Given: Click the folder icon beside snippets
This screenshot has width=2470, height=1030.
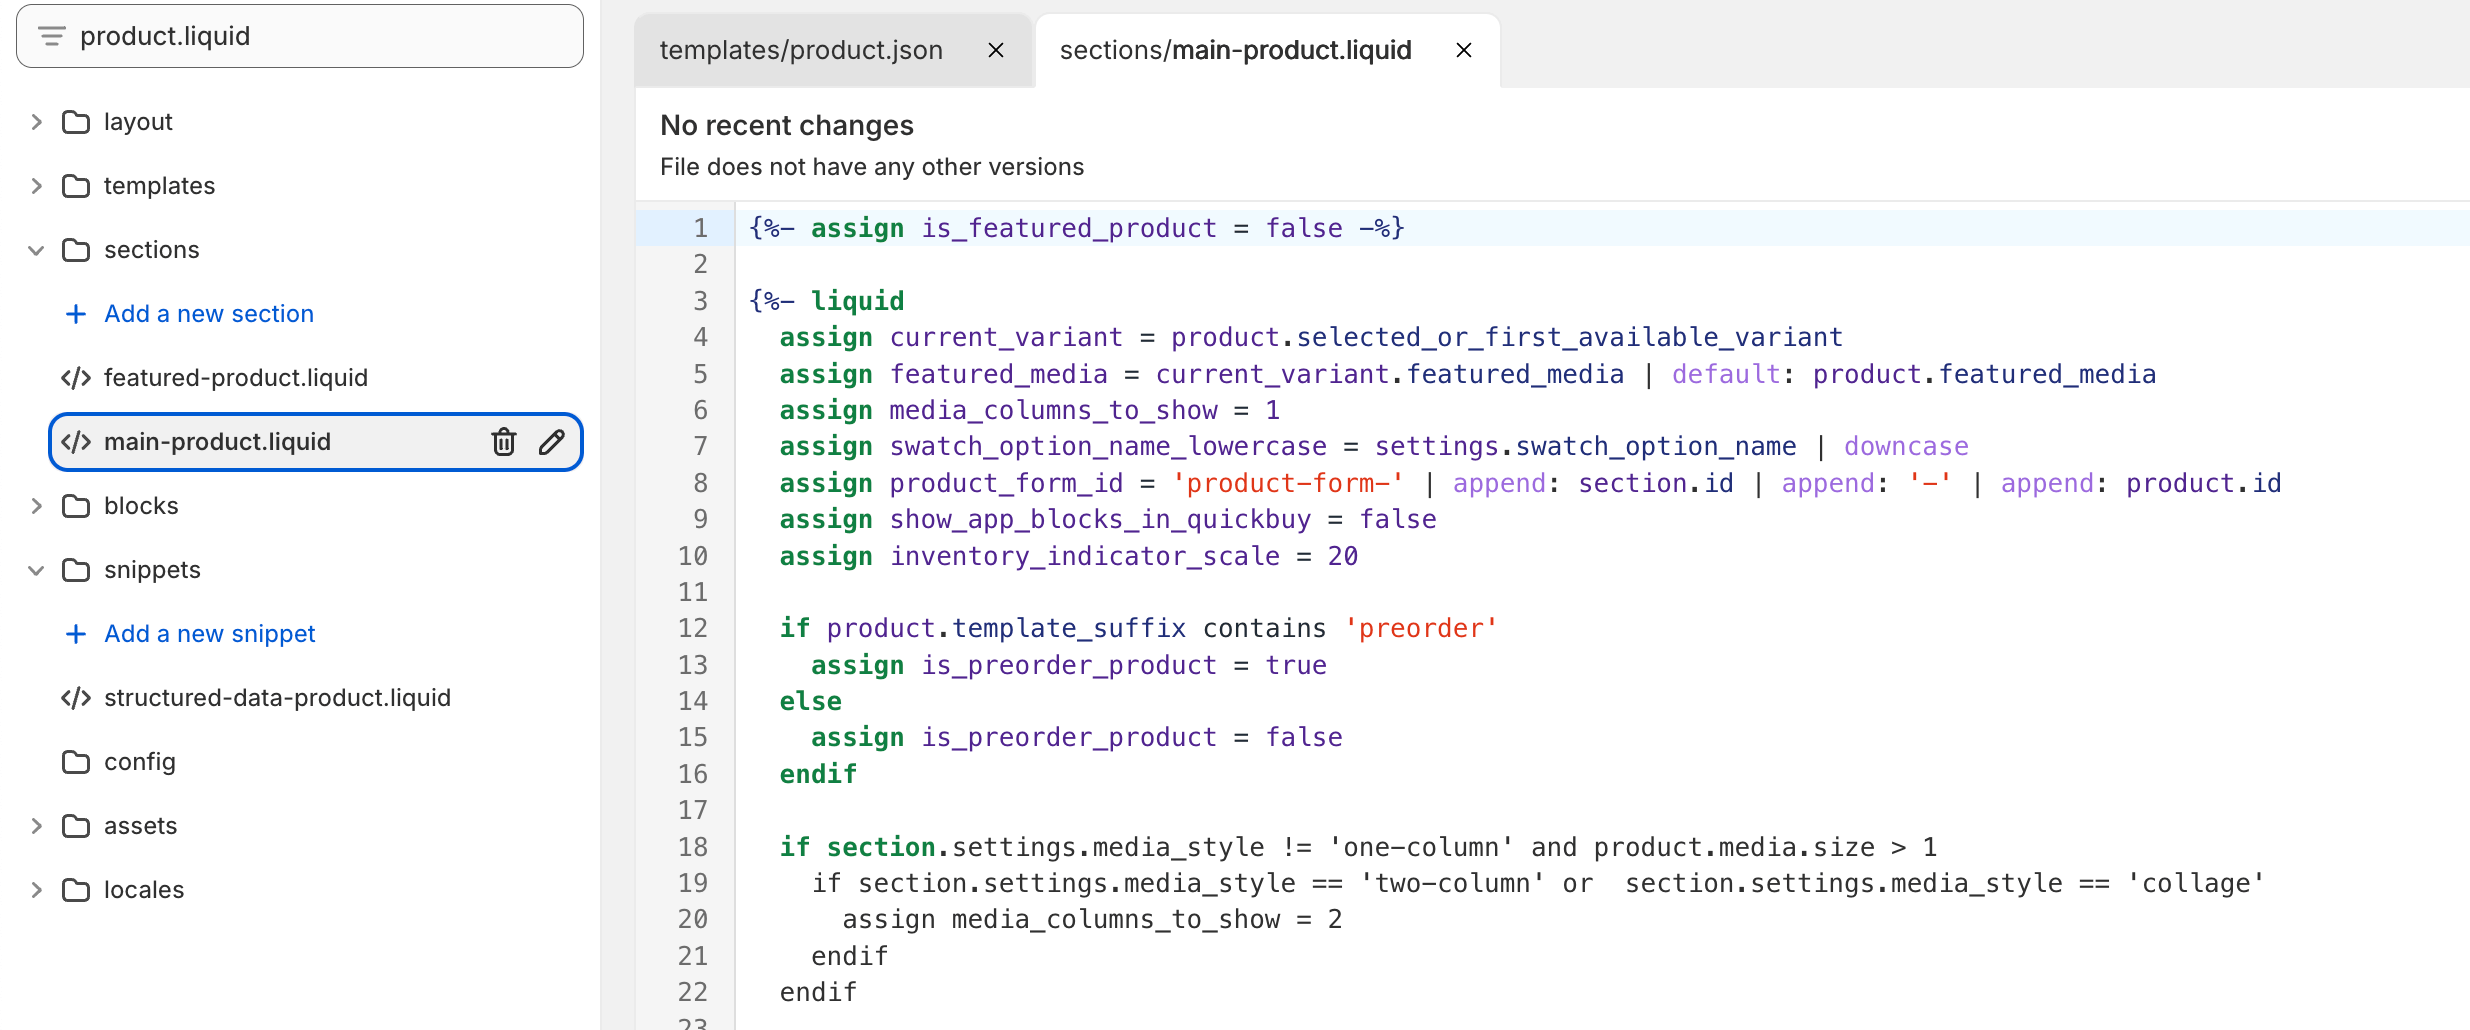Looking at the screenshot, I should tap(76, 569).
